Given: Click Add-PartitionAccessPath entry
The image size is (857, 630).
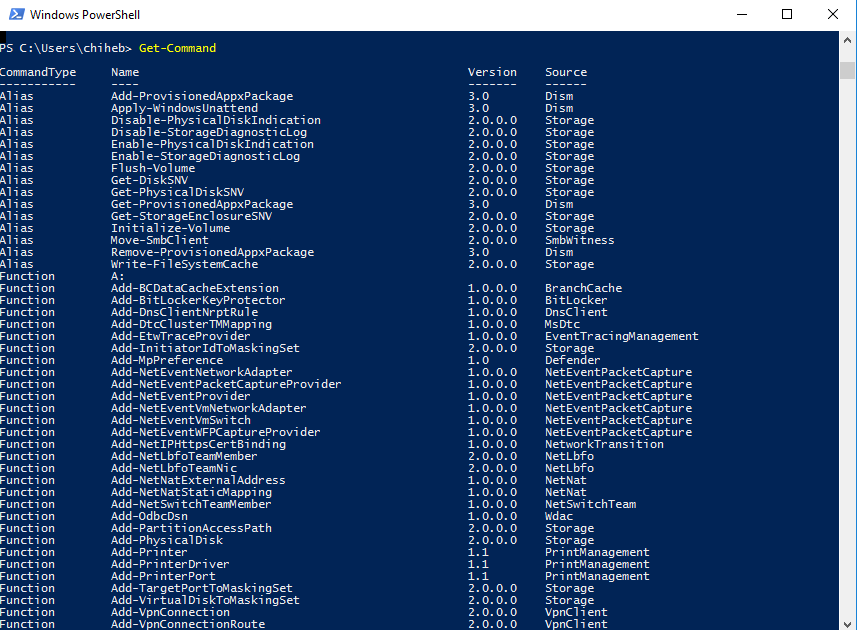Looking at the screenshot, I should coord(191,529).
